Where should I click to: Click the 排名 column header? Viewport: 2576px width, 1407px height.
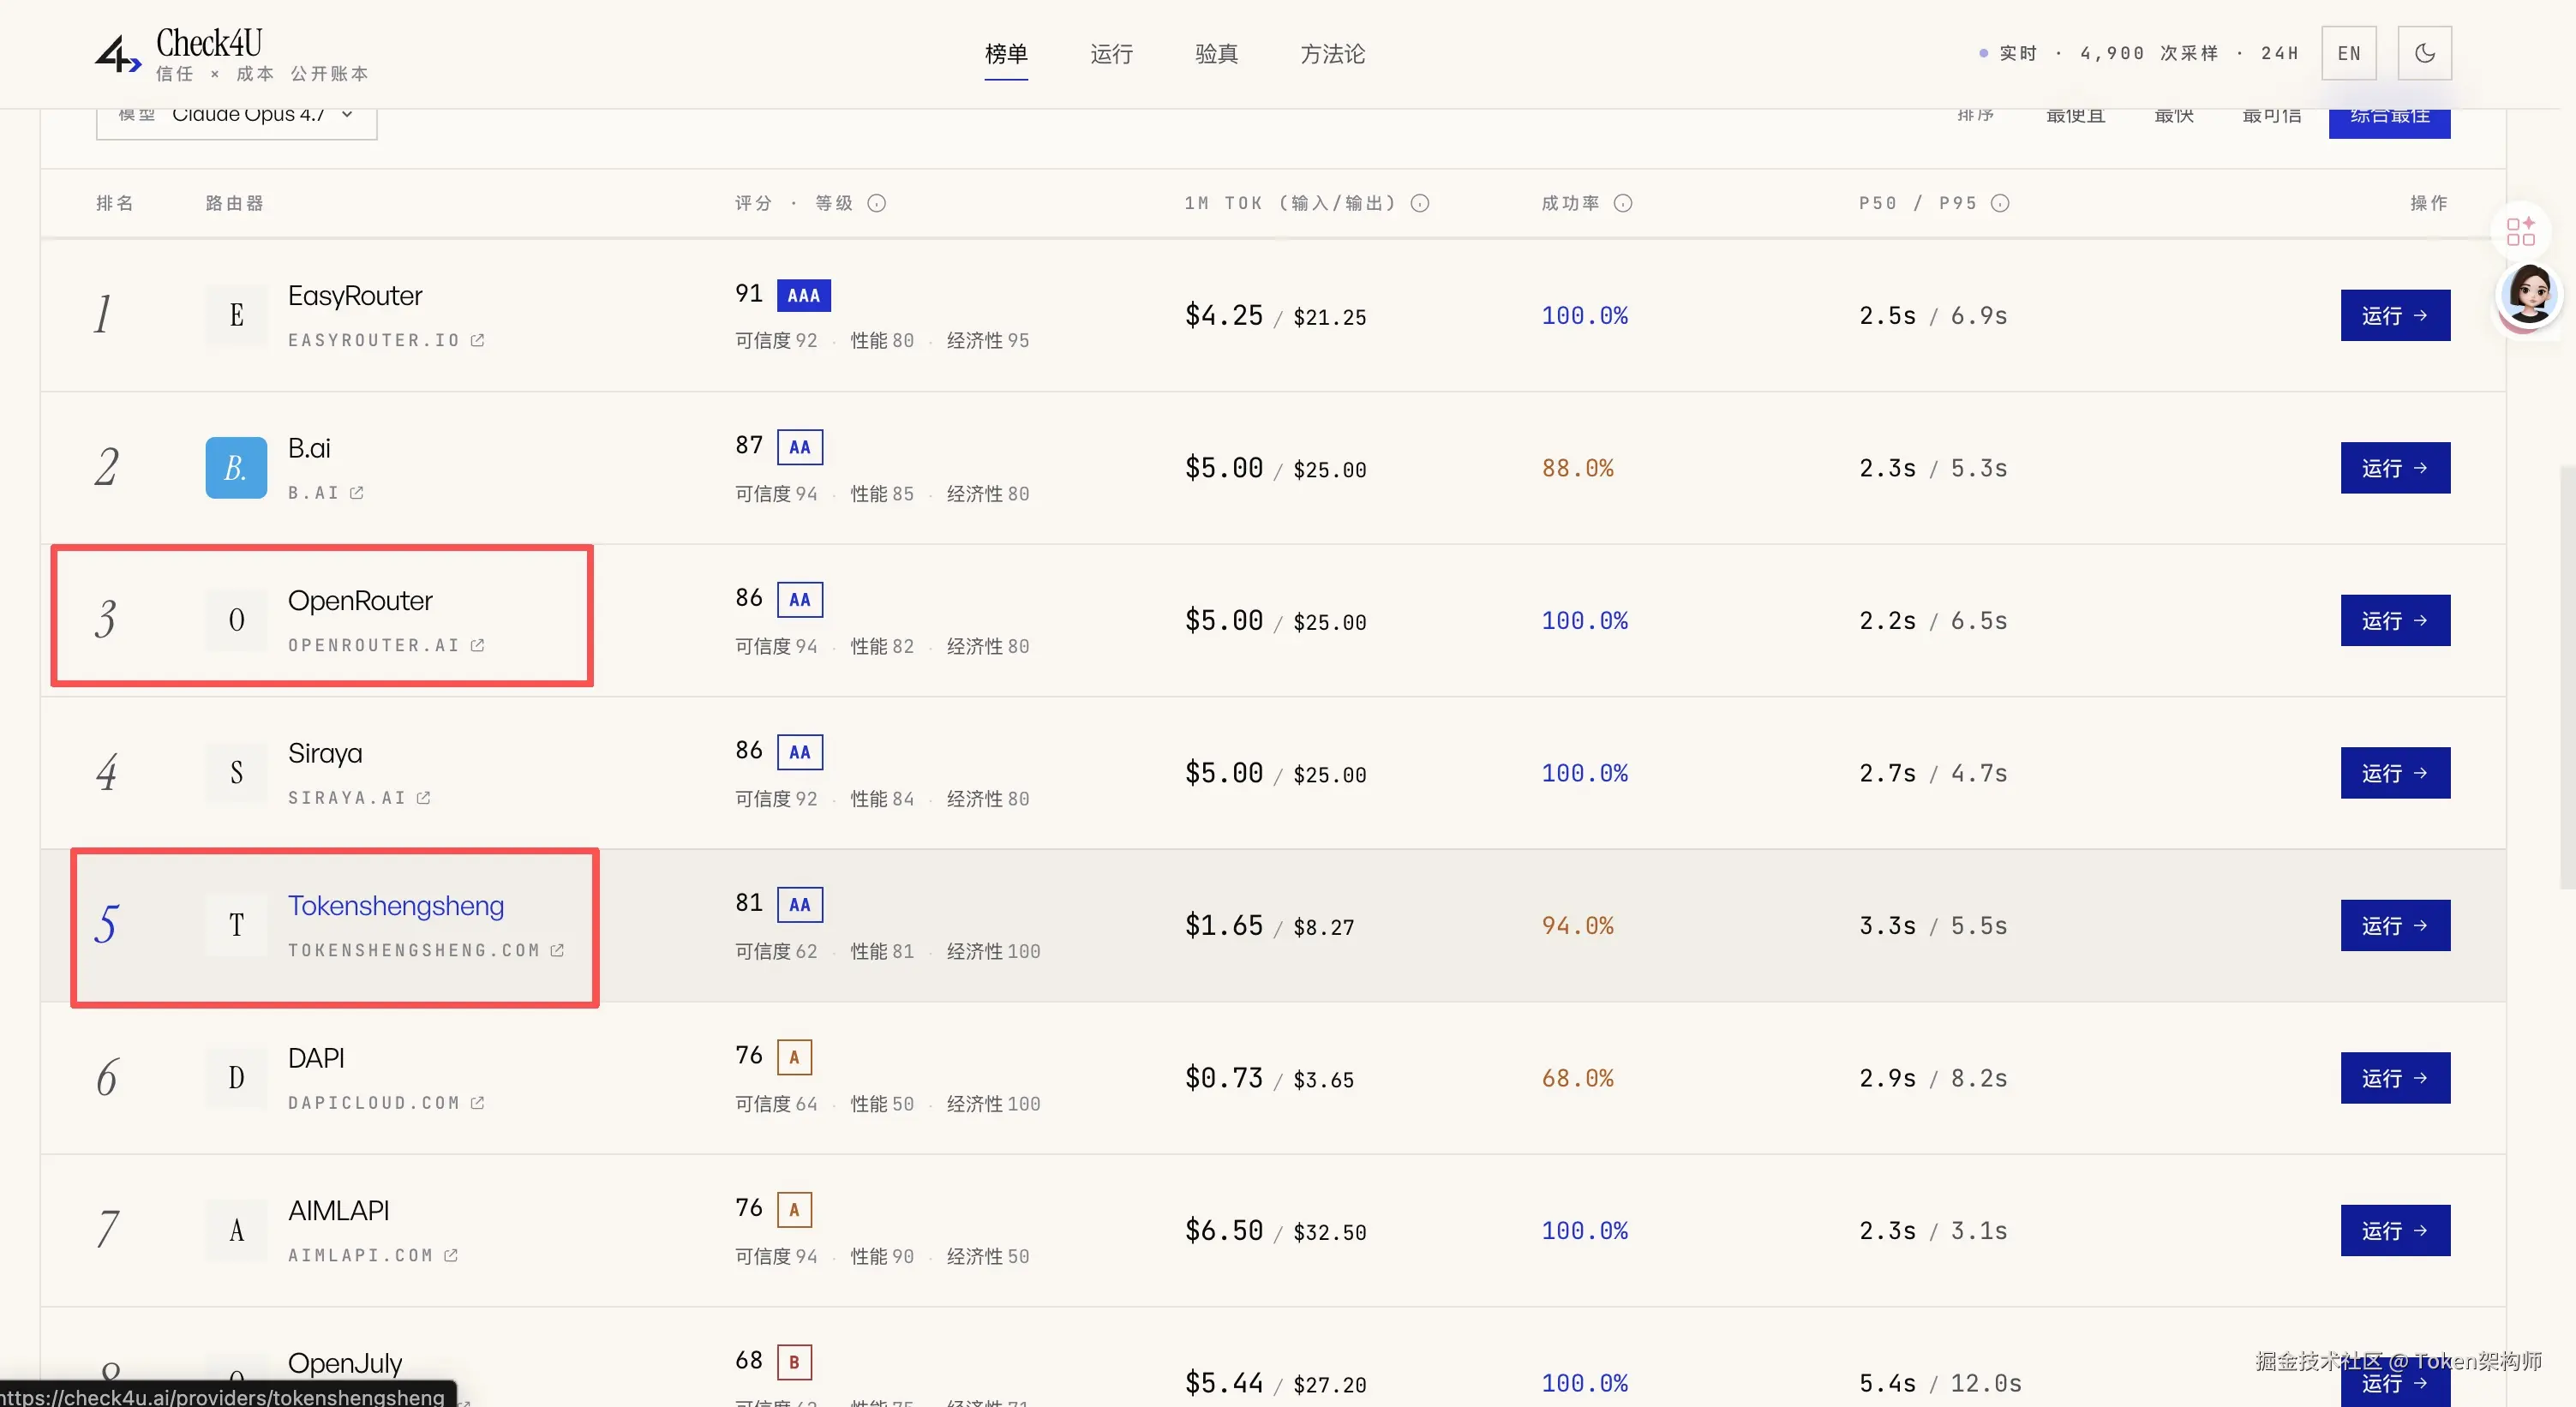[115, 203]
